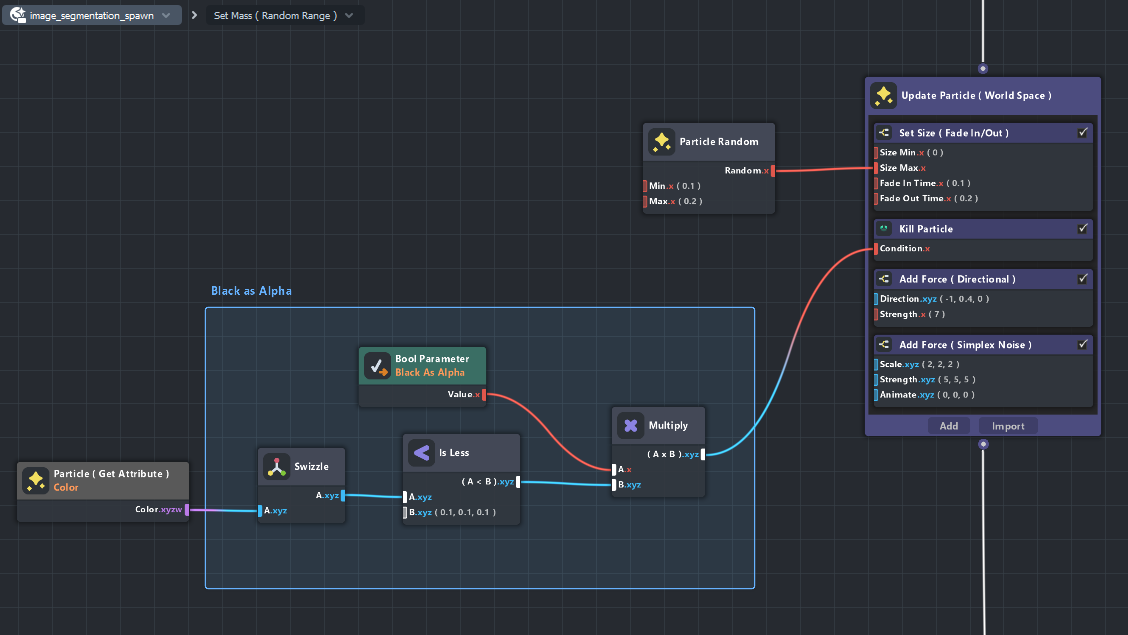Click the Add button in Update Particle
This screenshot has height=635, width=1128.
point(948,426)
